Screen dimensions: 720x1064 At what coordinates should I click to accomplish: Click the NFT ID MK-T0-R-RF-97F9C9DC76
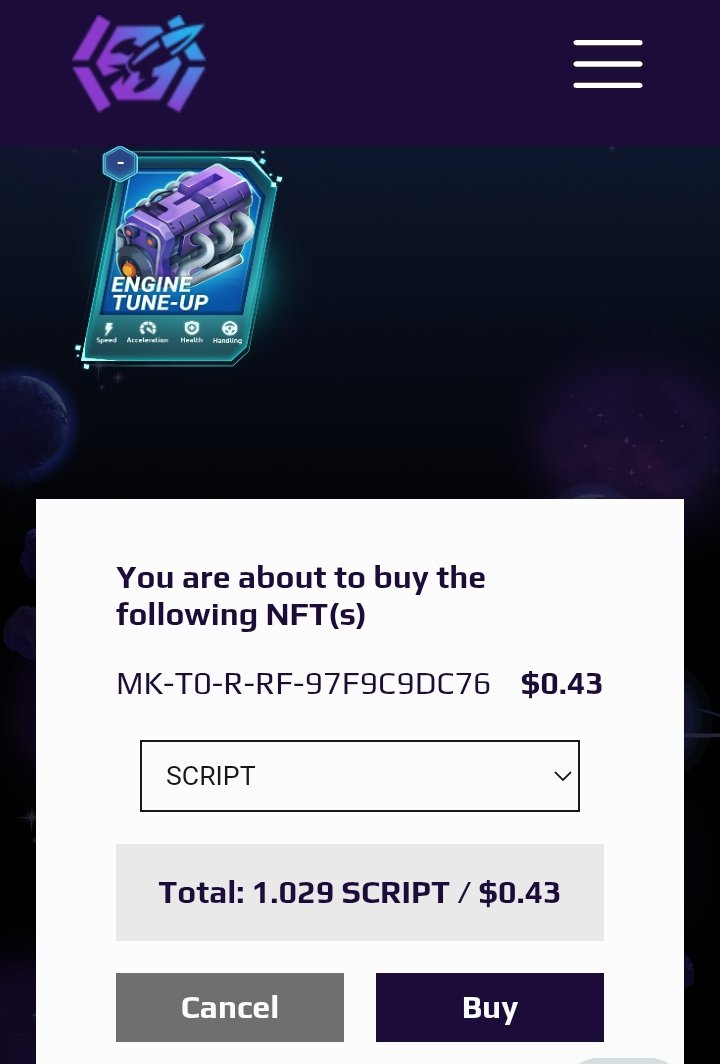pyautogui.click(x=303, y=683)
